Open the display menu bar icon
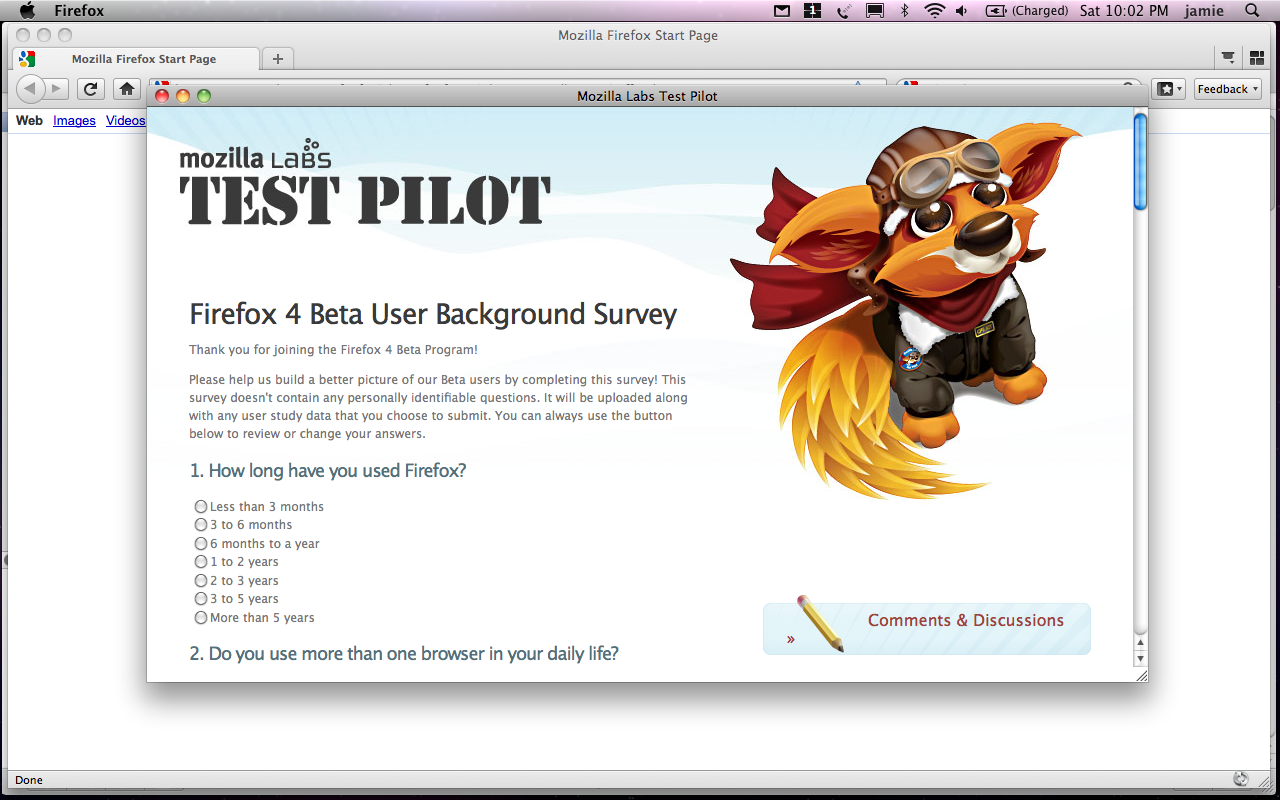The width and height of the screenshot is (1280, 800). click(875, 11)
